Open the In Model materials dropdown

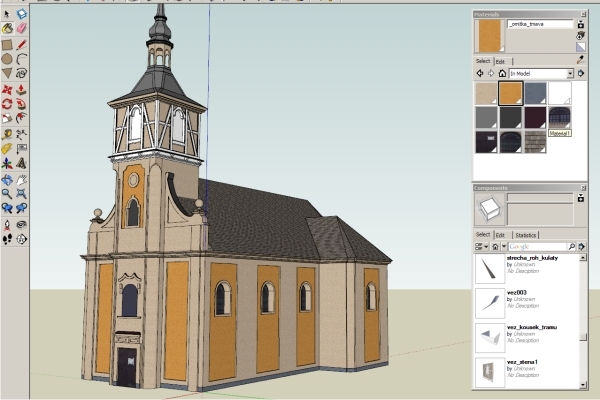570,73
